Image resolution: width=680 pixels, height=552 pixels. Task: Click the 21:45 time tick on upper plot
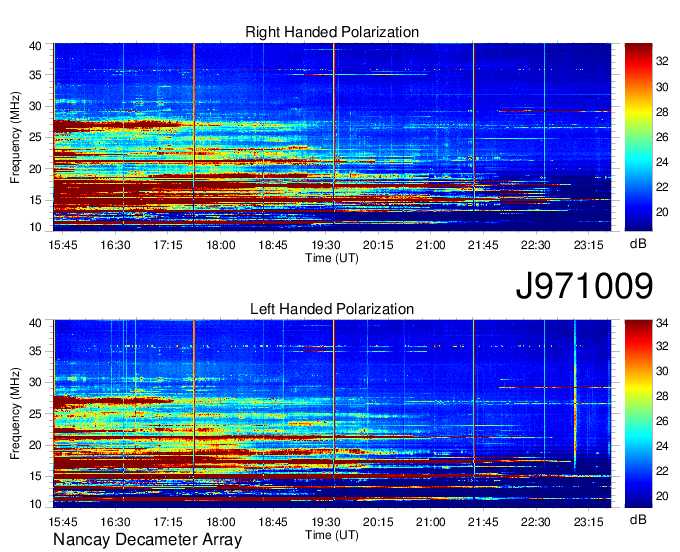point(483,245)
